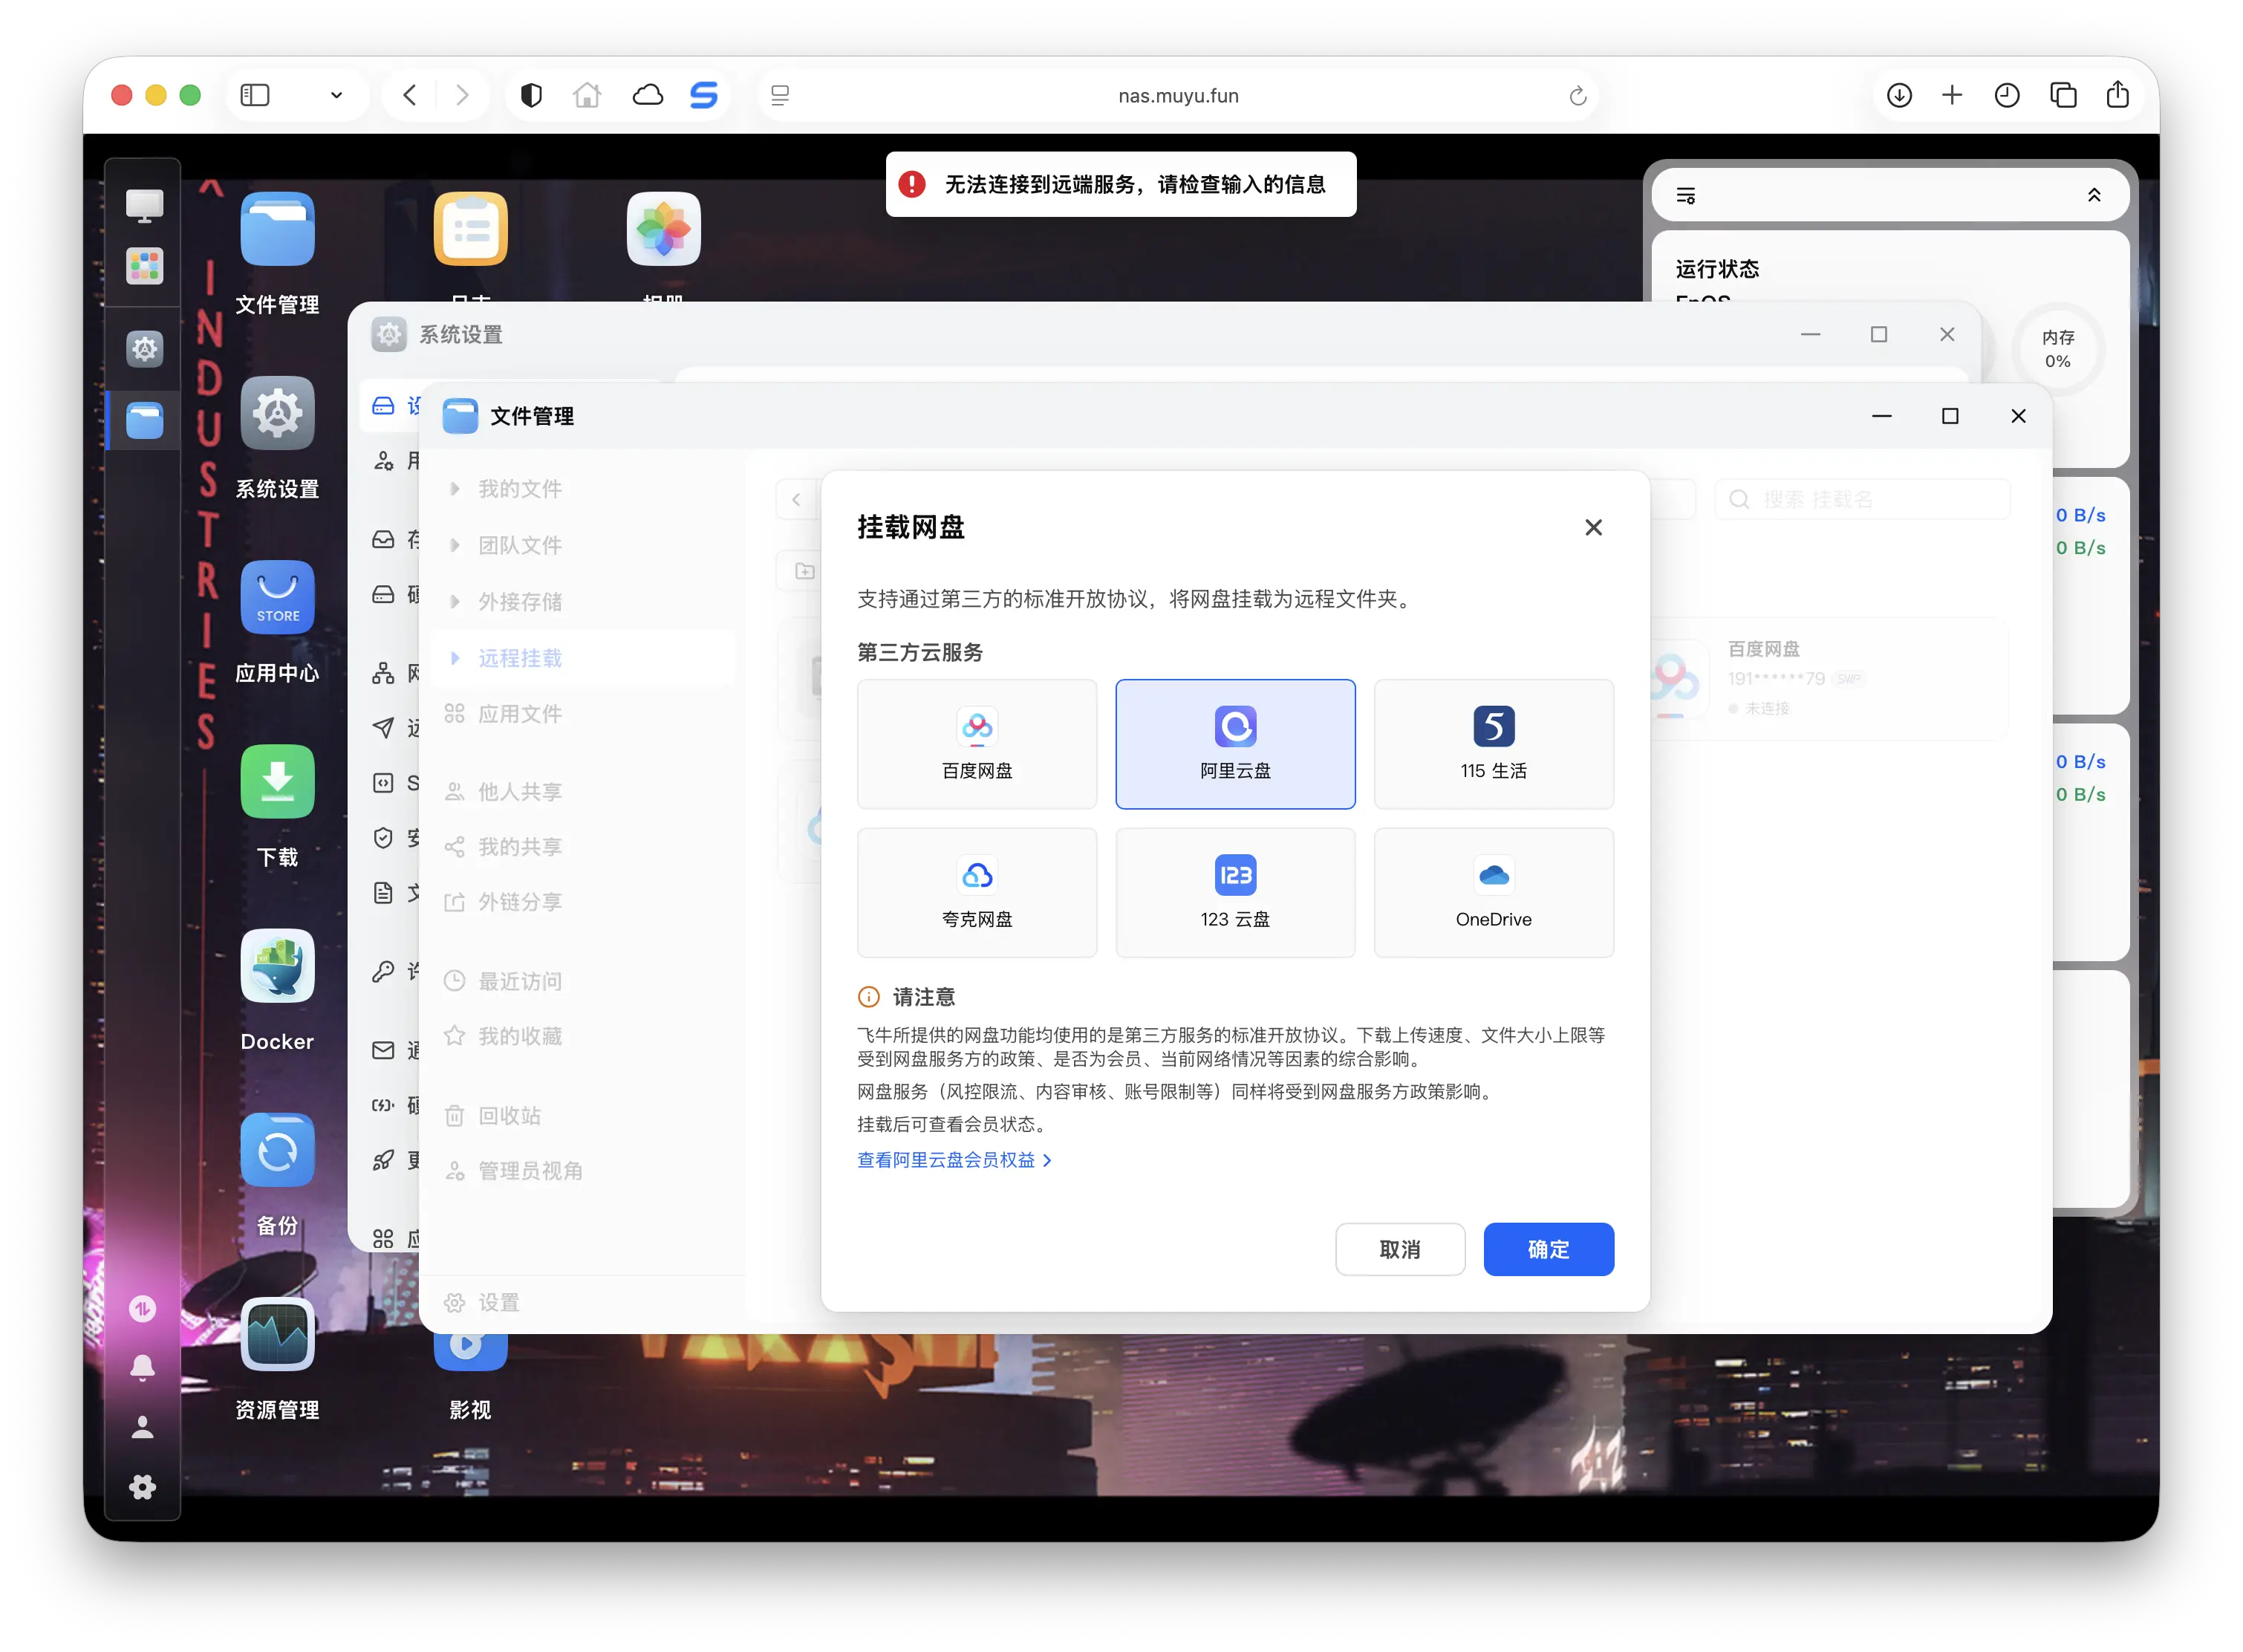Open the Docker app from the desktop

[x=277, y=966]
